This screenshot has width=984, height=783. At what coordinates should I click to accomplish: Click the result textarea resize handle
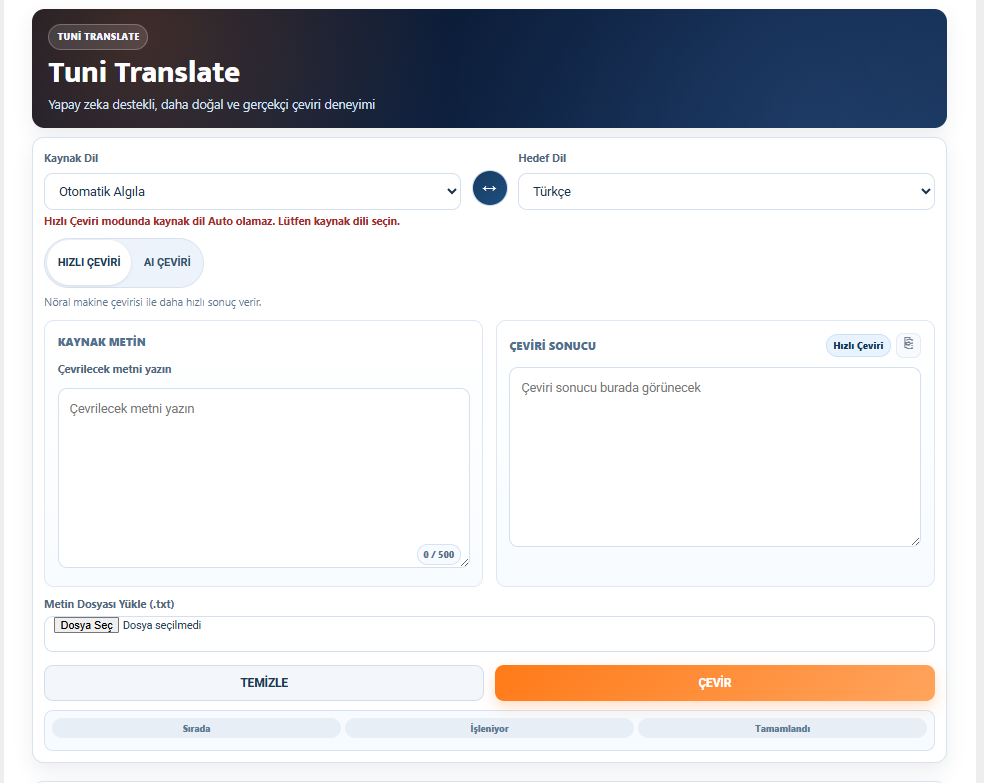[x=916, y=541]
